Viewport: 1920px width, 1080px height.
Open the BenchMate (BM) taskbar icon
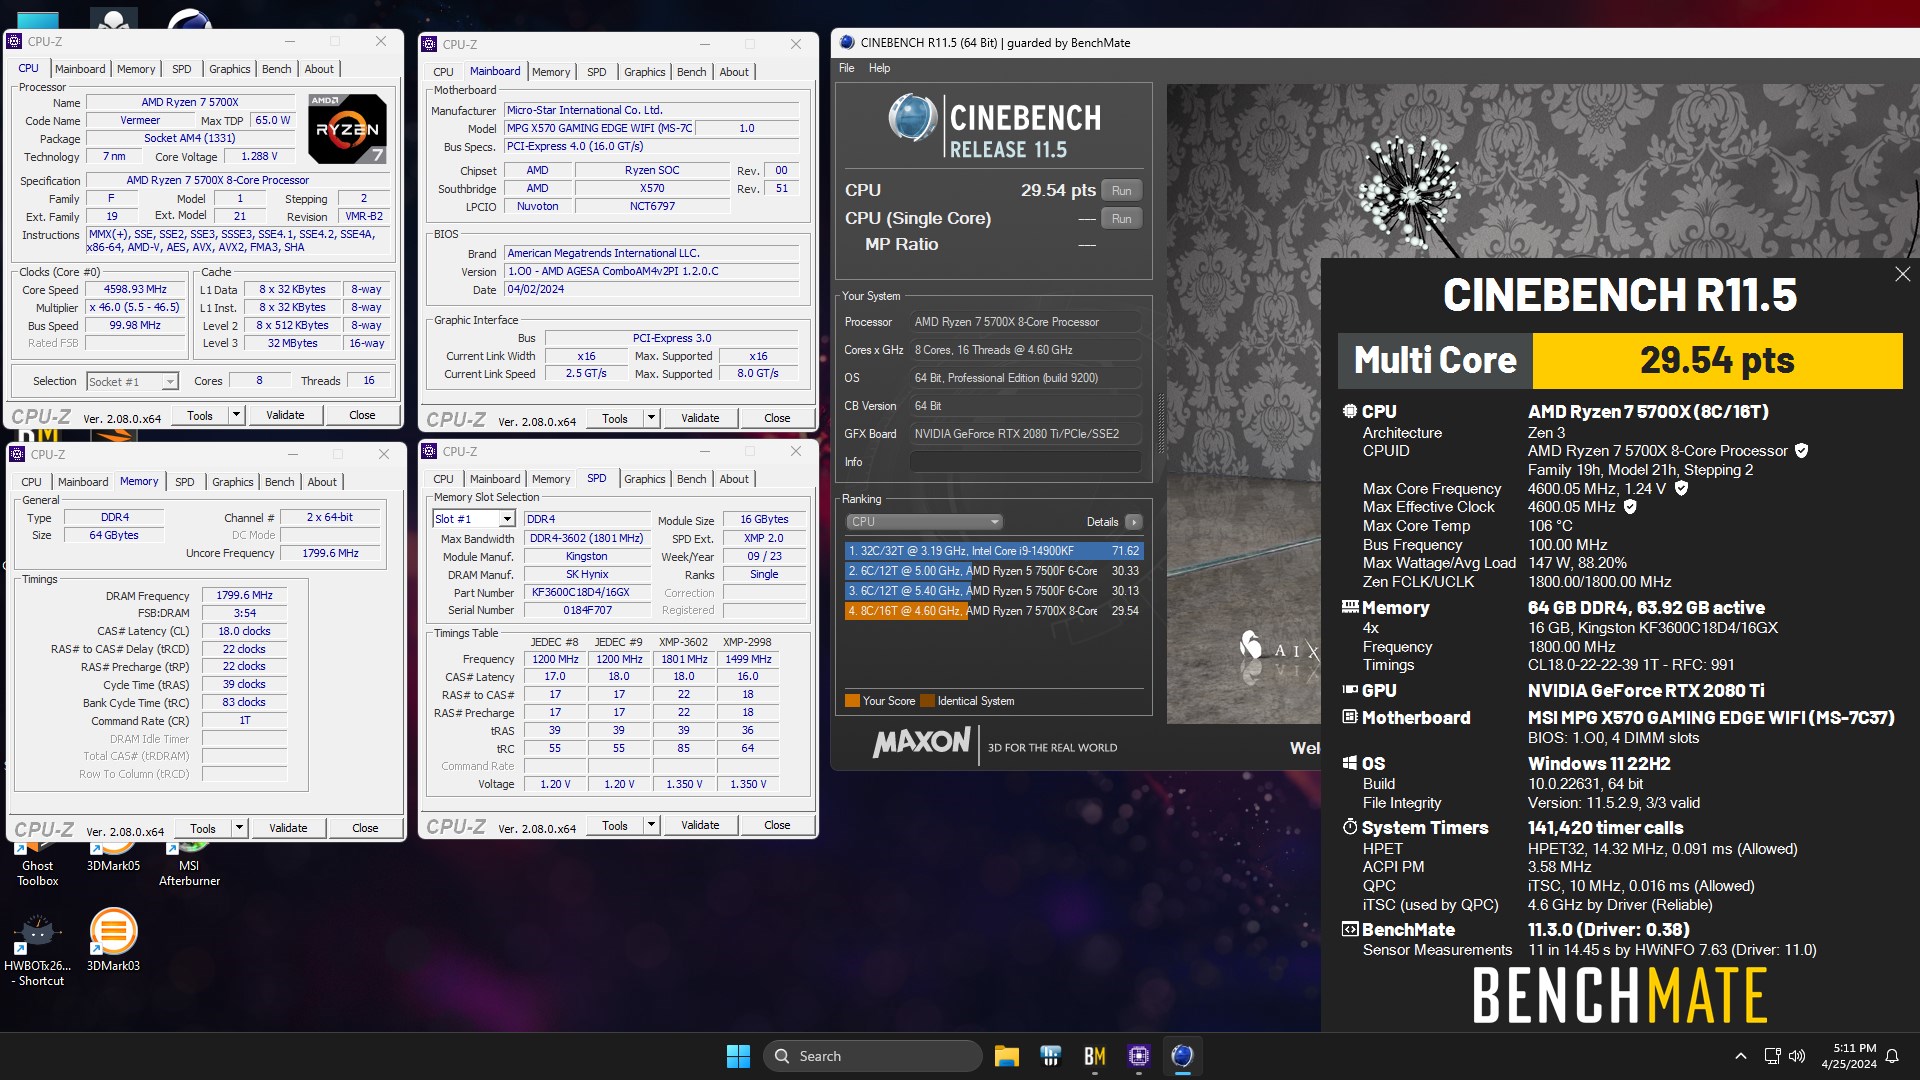pos(1094,1056)
